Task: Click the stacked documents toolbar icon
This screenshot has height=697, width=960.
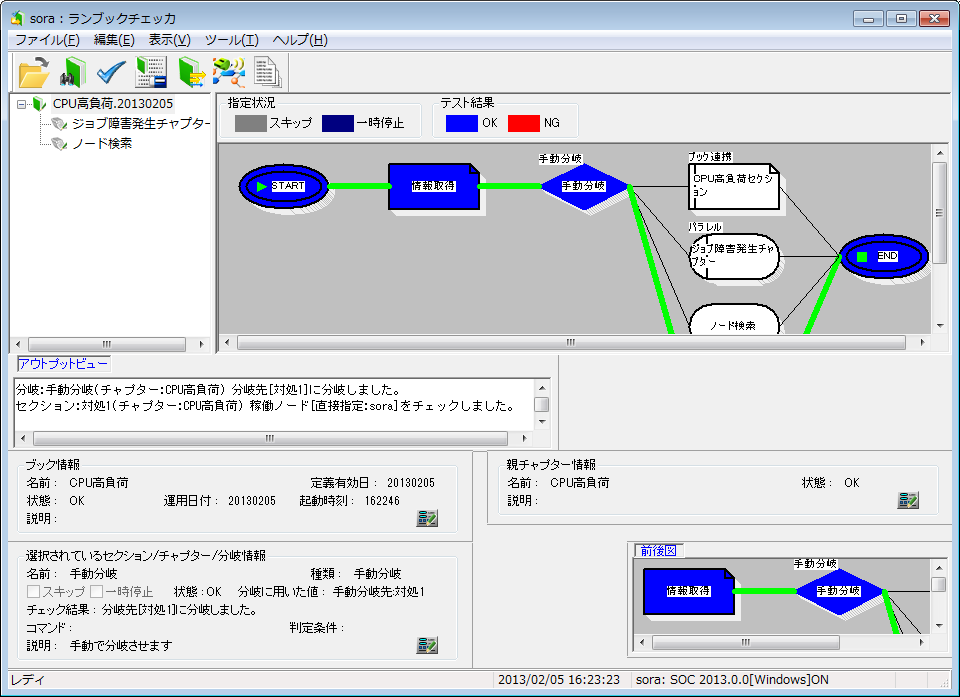Action: tap(268, 72)
